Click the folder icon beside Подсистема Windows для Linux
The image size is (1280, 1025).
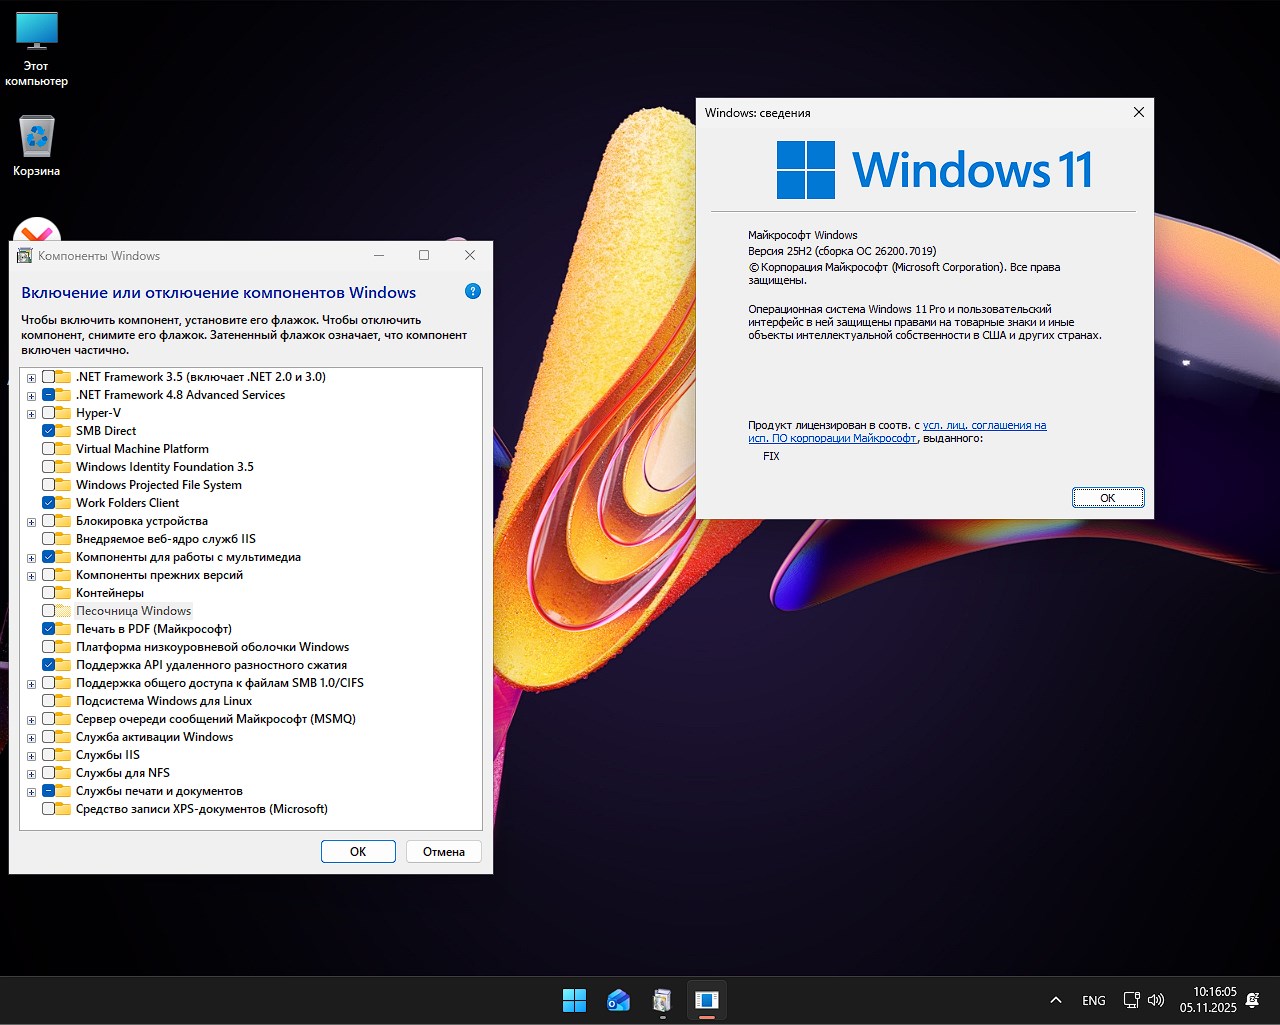click(x=64, y=701)
